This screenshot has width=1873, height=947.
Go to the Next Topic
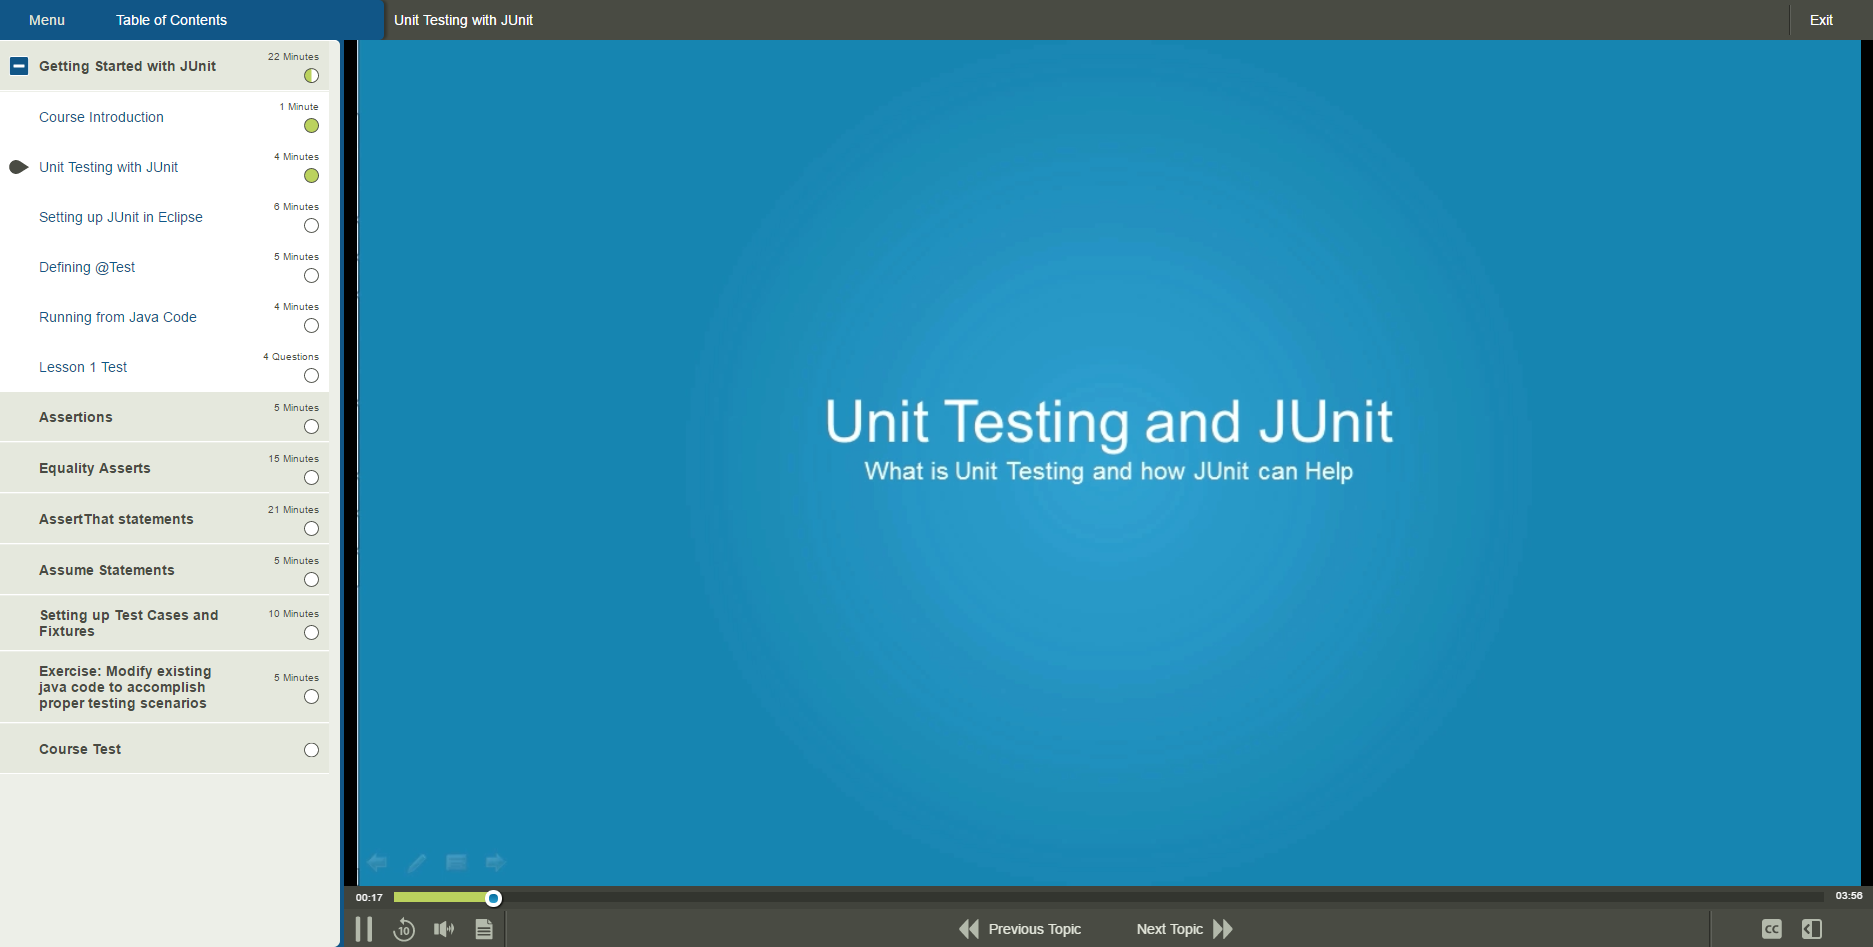[x=1184, y=928]
